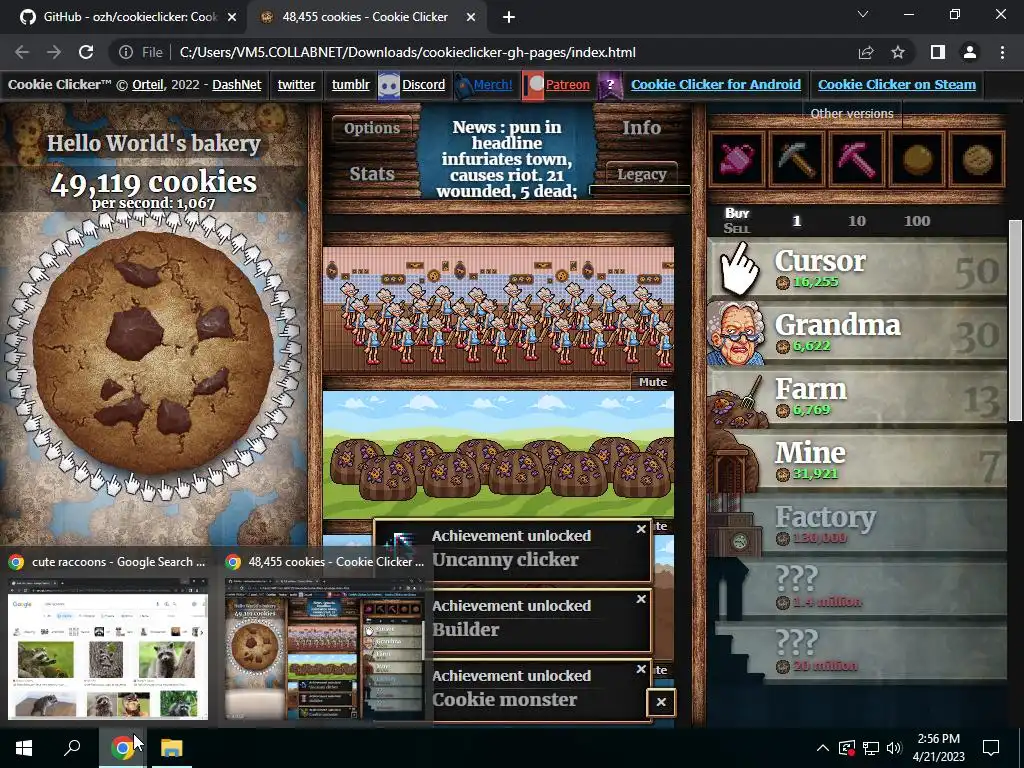Open the twitter link
The width and height of the screenshot is (1024, 768).
click(296, 84)
